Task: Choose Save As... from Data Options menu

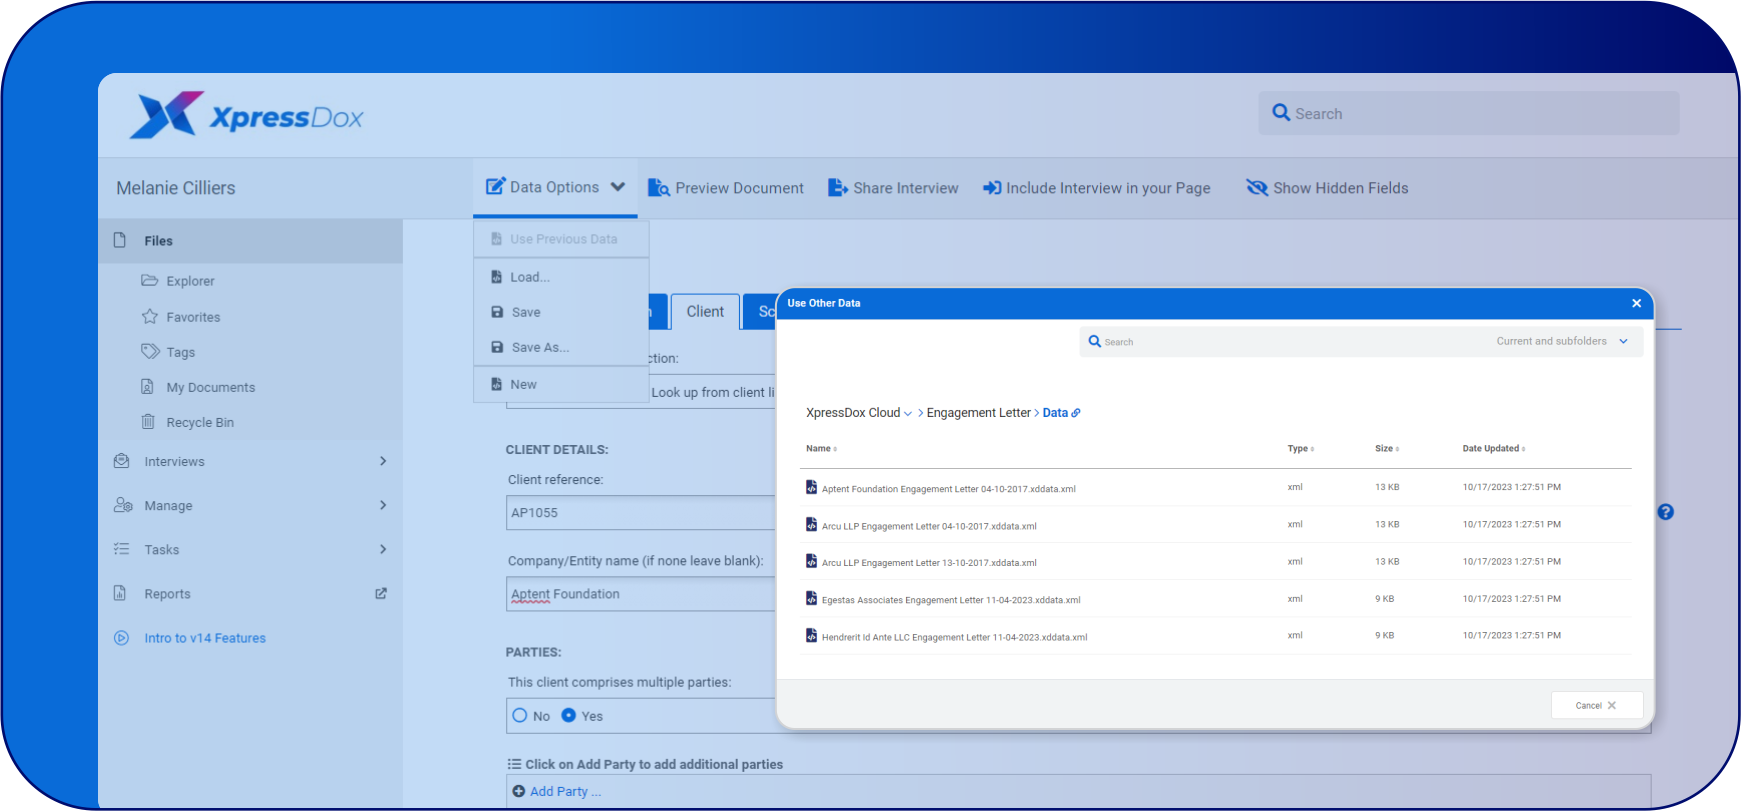Action: click(561, 347)
